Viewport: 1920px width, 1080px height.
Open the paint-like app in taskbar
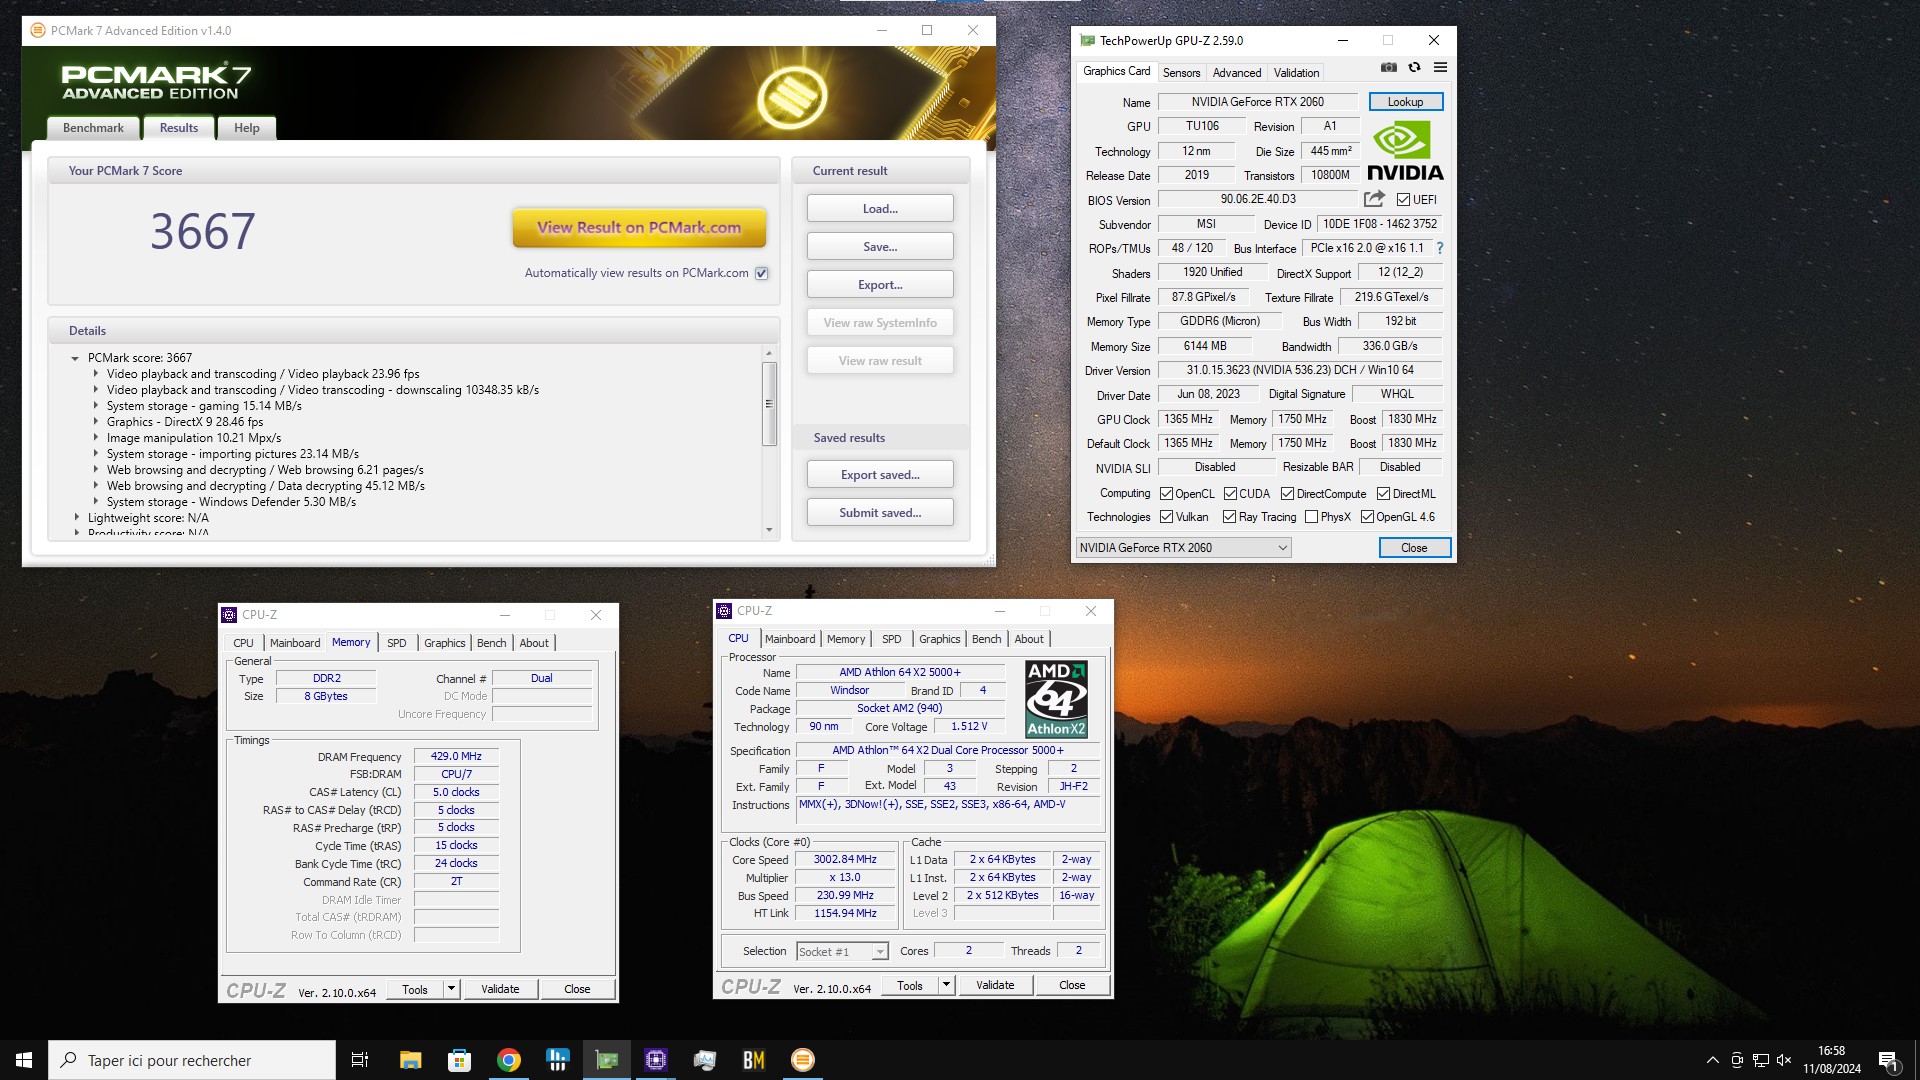pos(704,1060)
